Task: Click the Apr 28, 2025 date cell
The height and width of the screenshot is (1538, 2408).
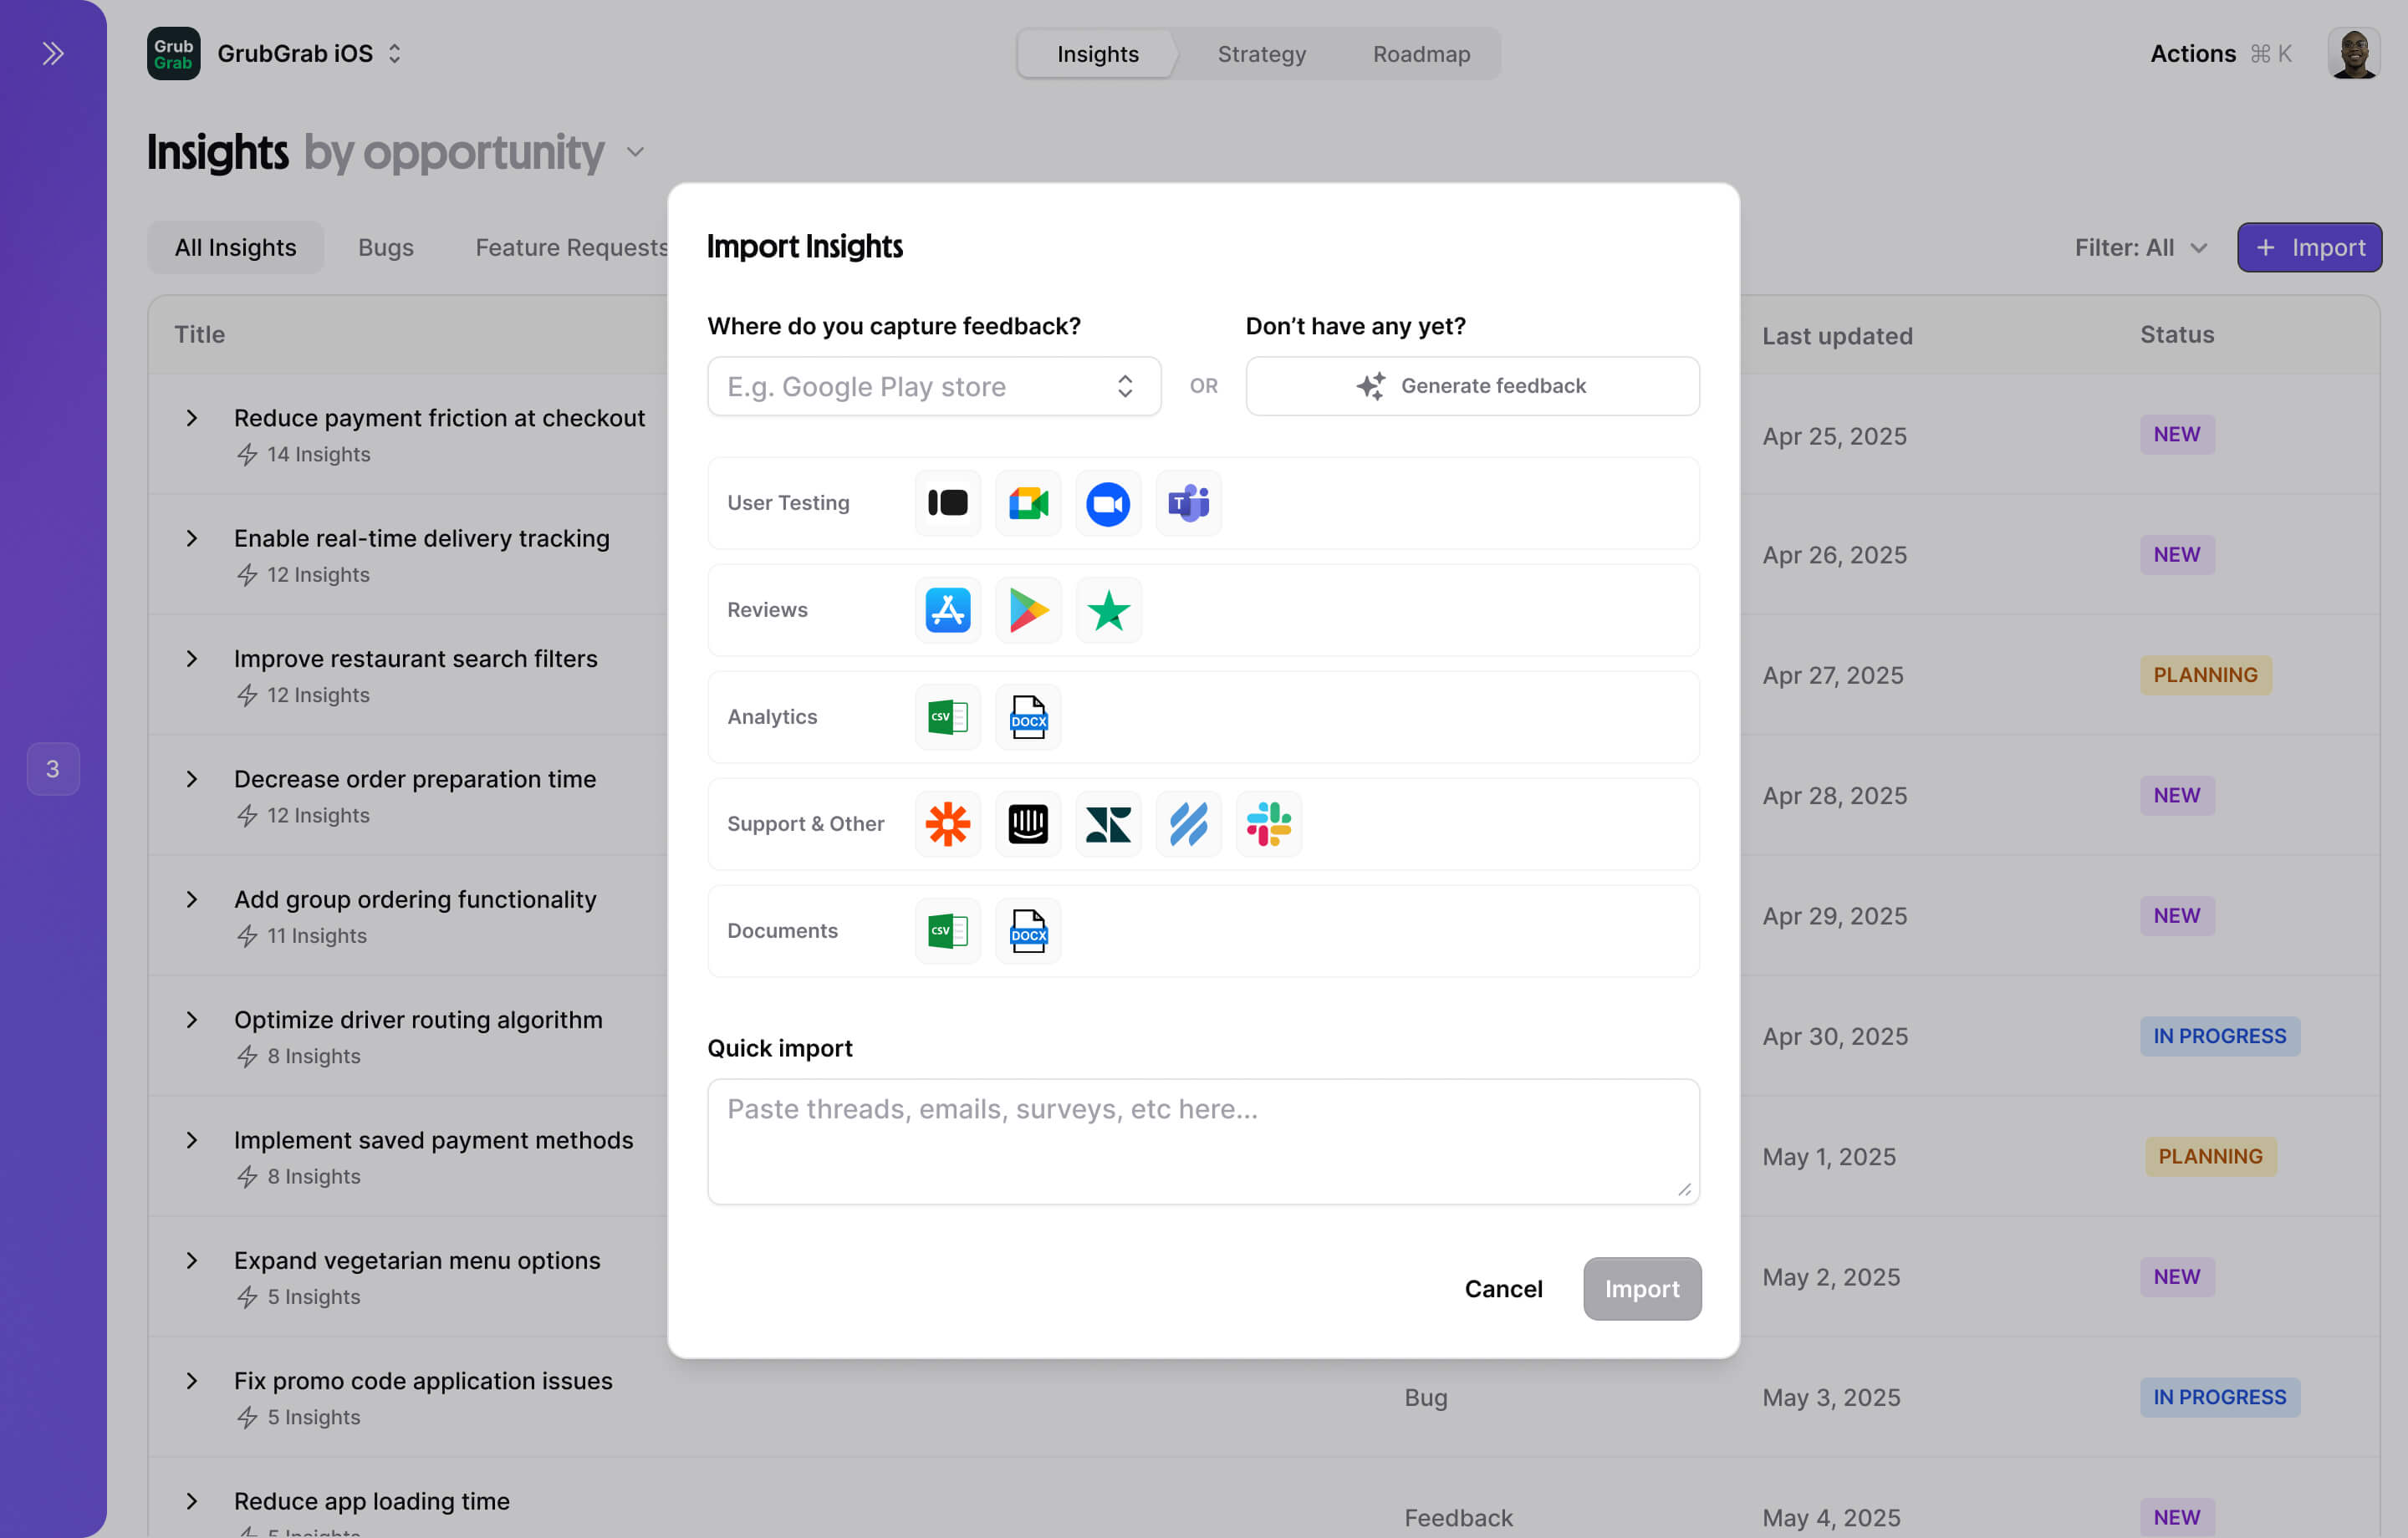Action: click(x=1834, y=796)
